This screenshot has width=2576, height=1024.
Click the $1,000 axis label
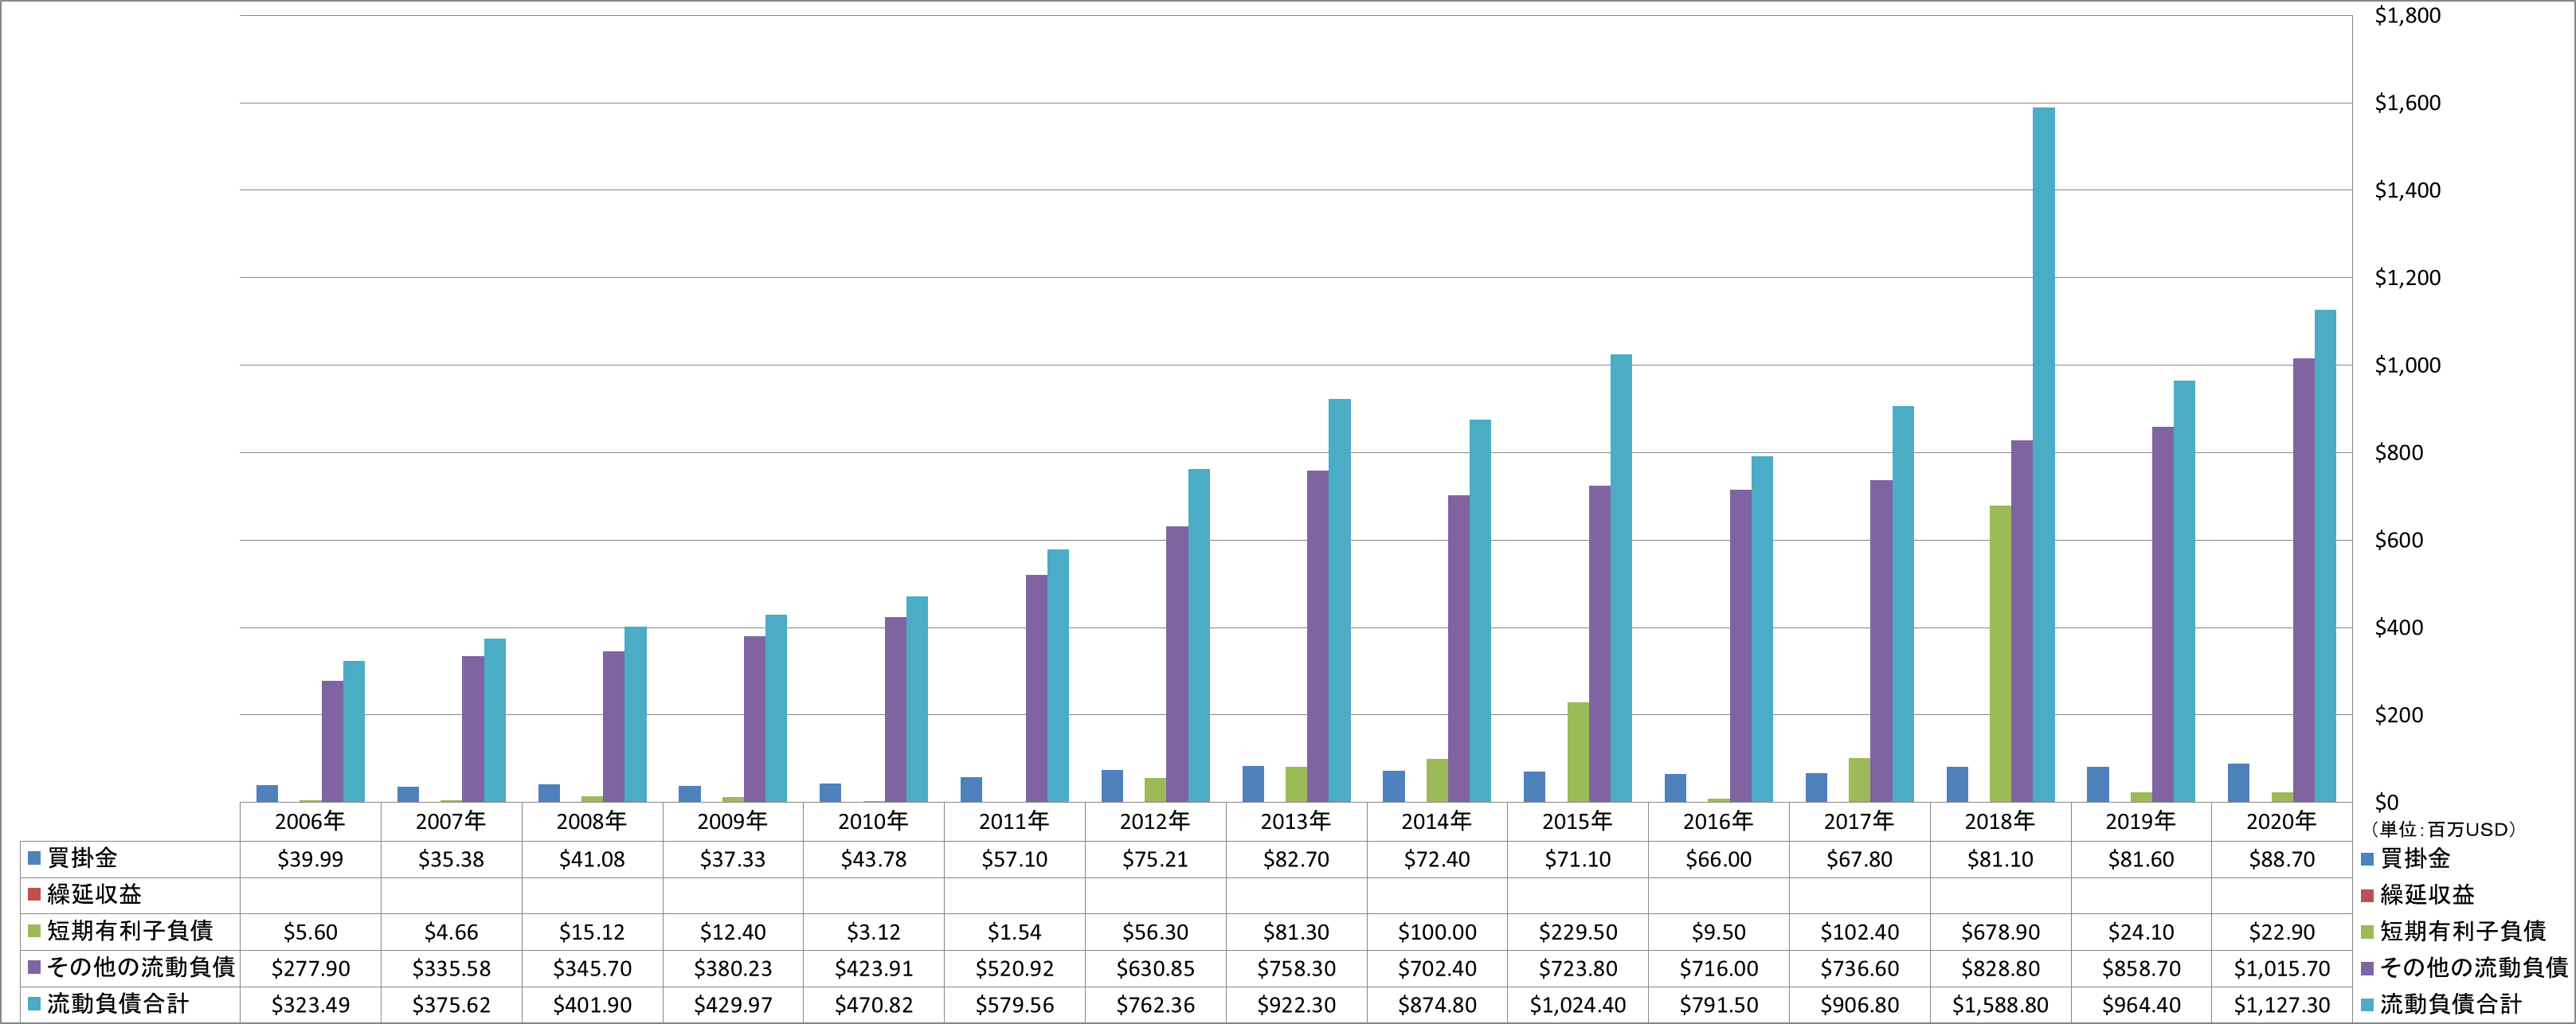2407,365
